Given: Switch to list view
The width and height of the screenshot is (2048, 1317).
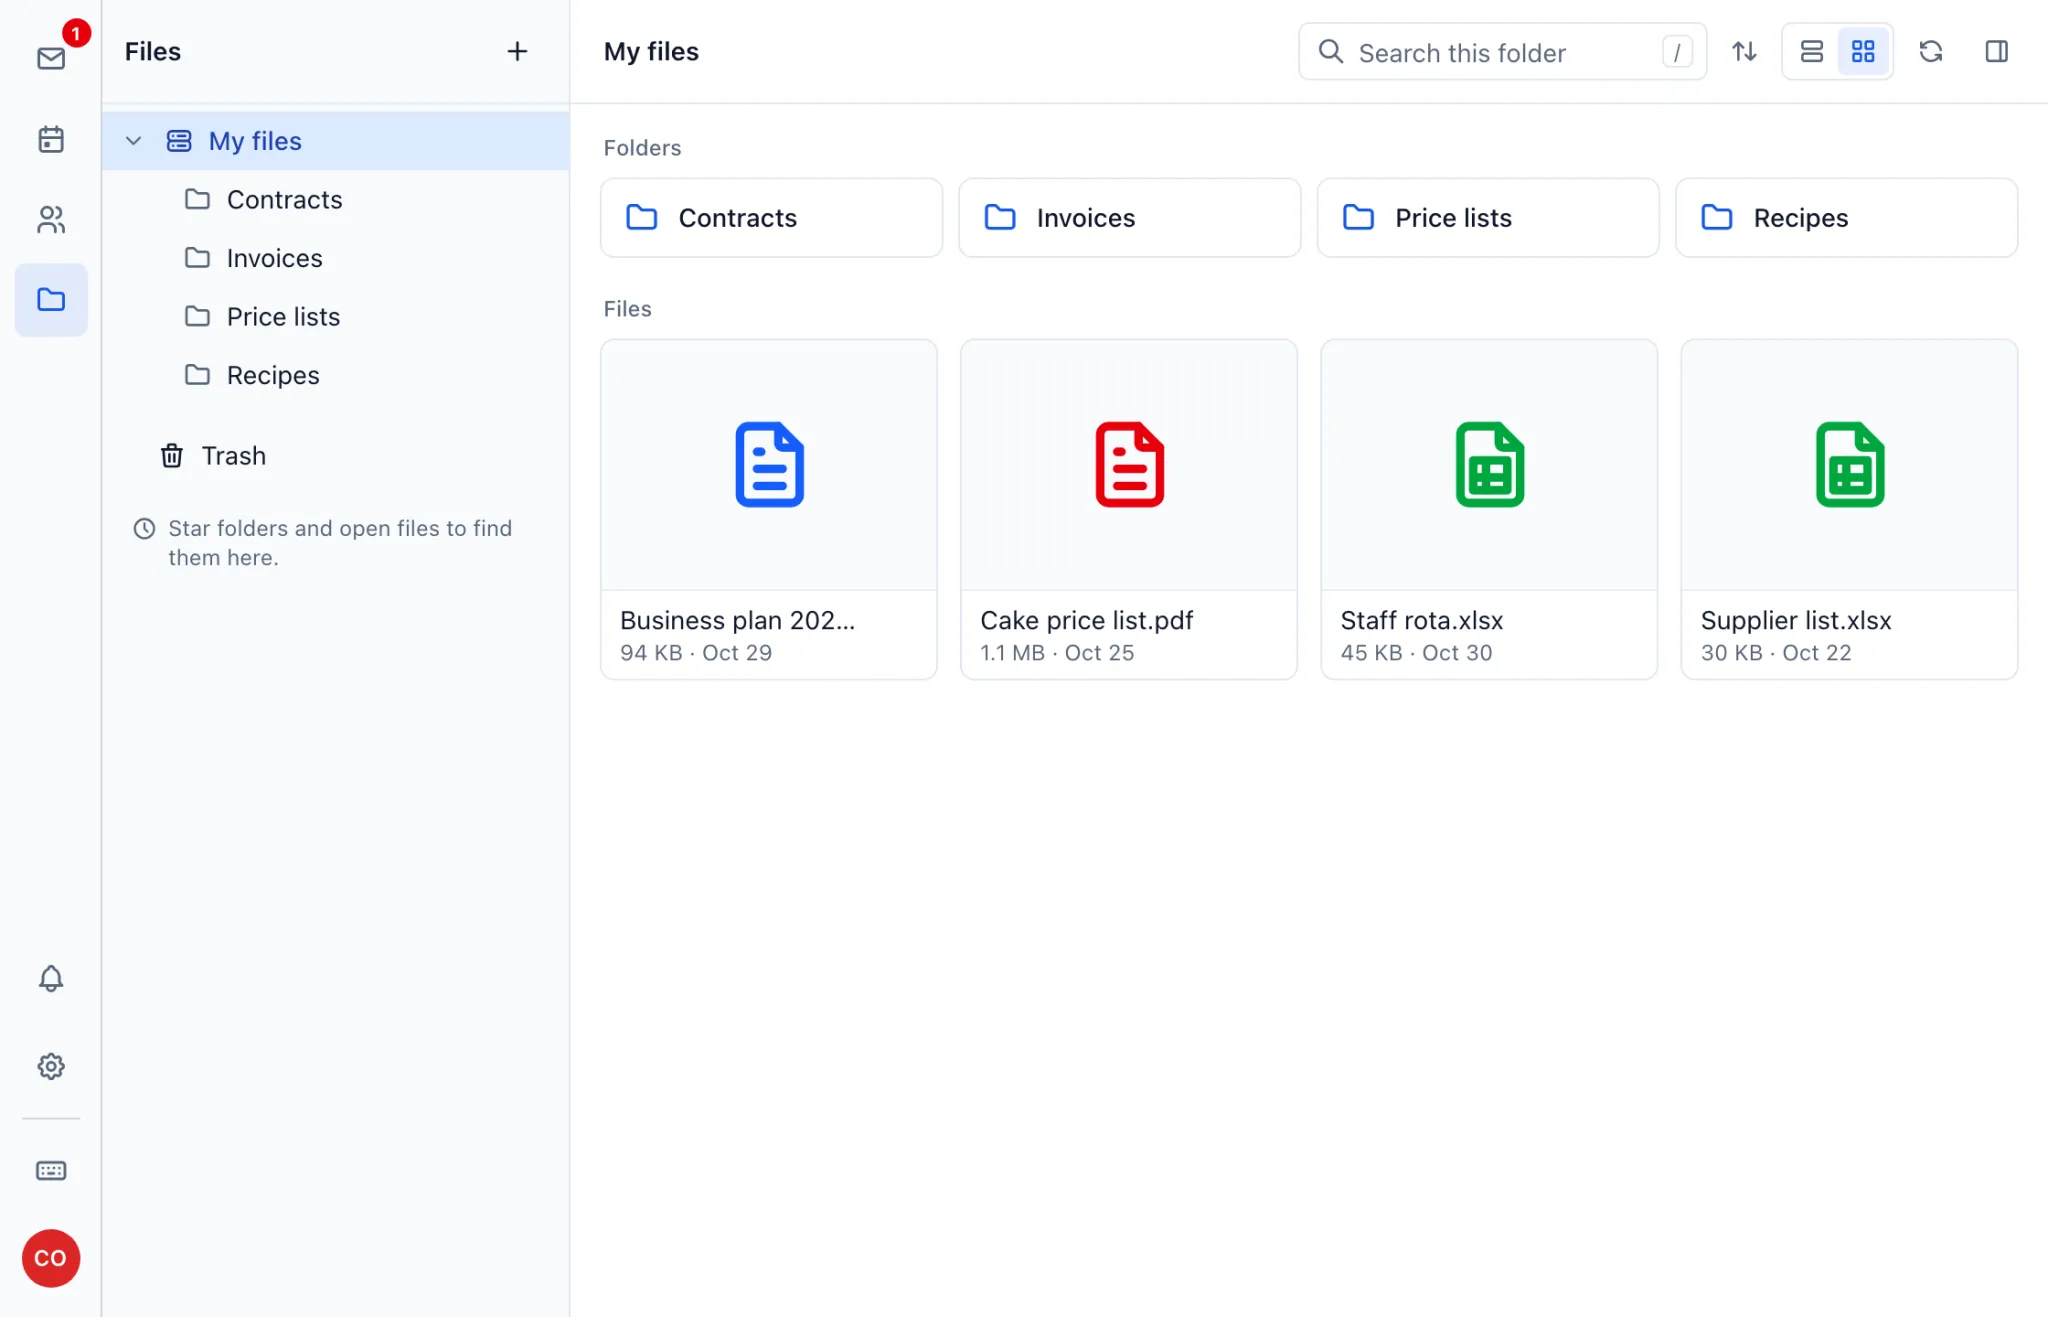Looking at the screenshot, I should [x=1811, y=51].
